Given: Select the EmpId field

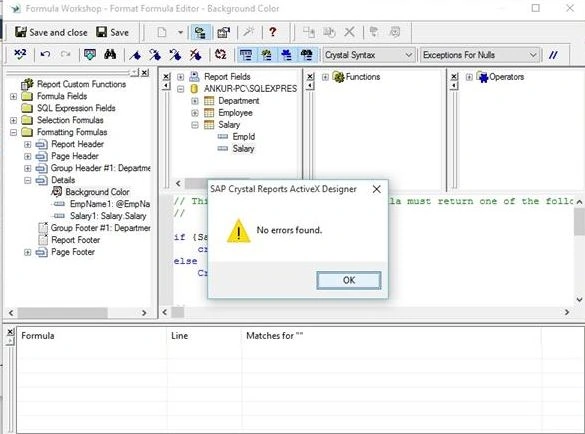Looking at the screenshot, I should point(244,137).
